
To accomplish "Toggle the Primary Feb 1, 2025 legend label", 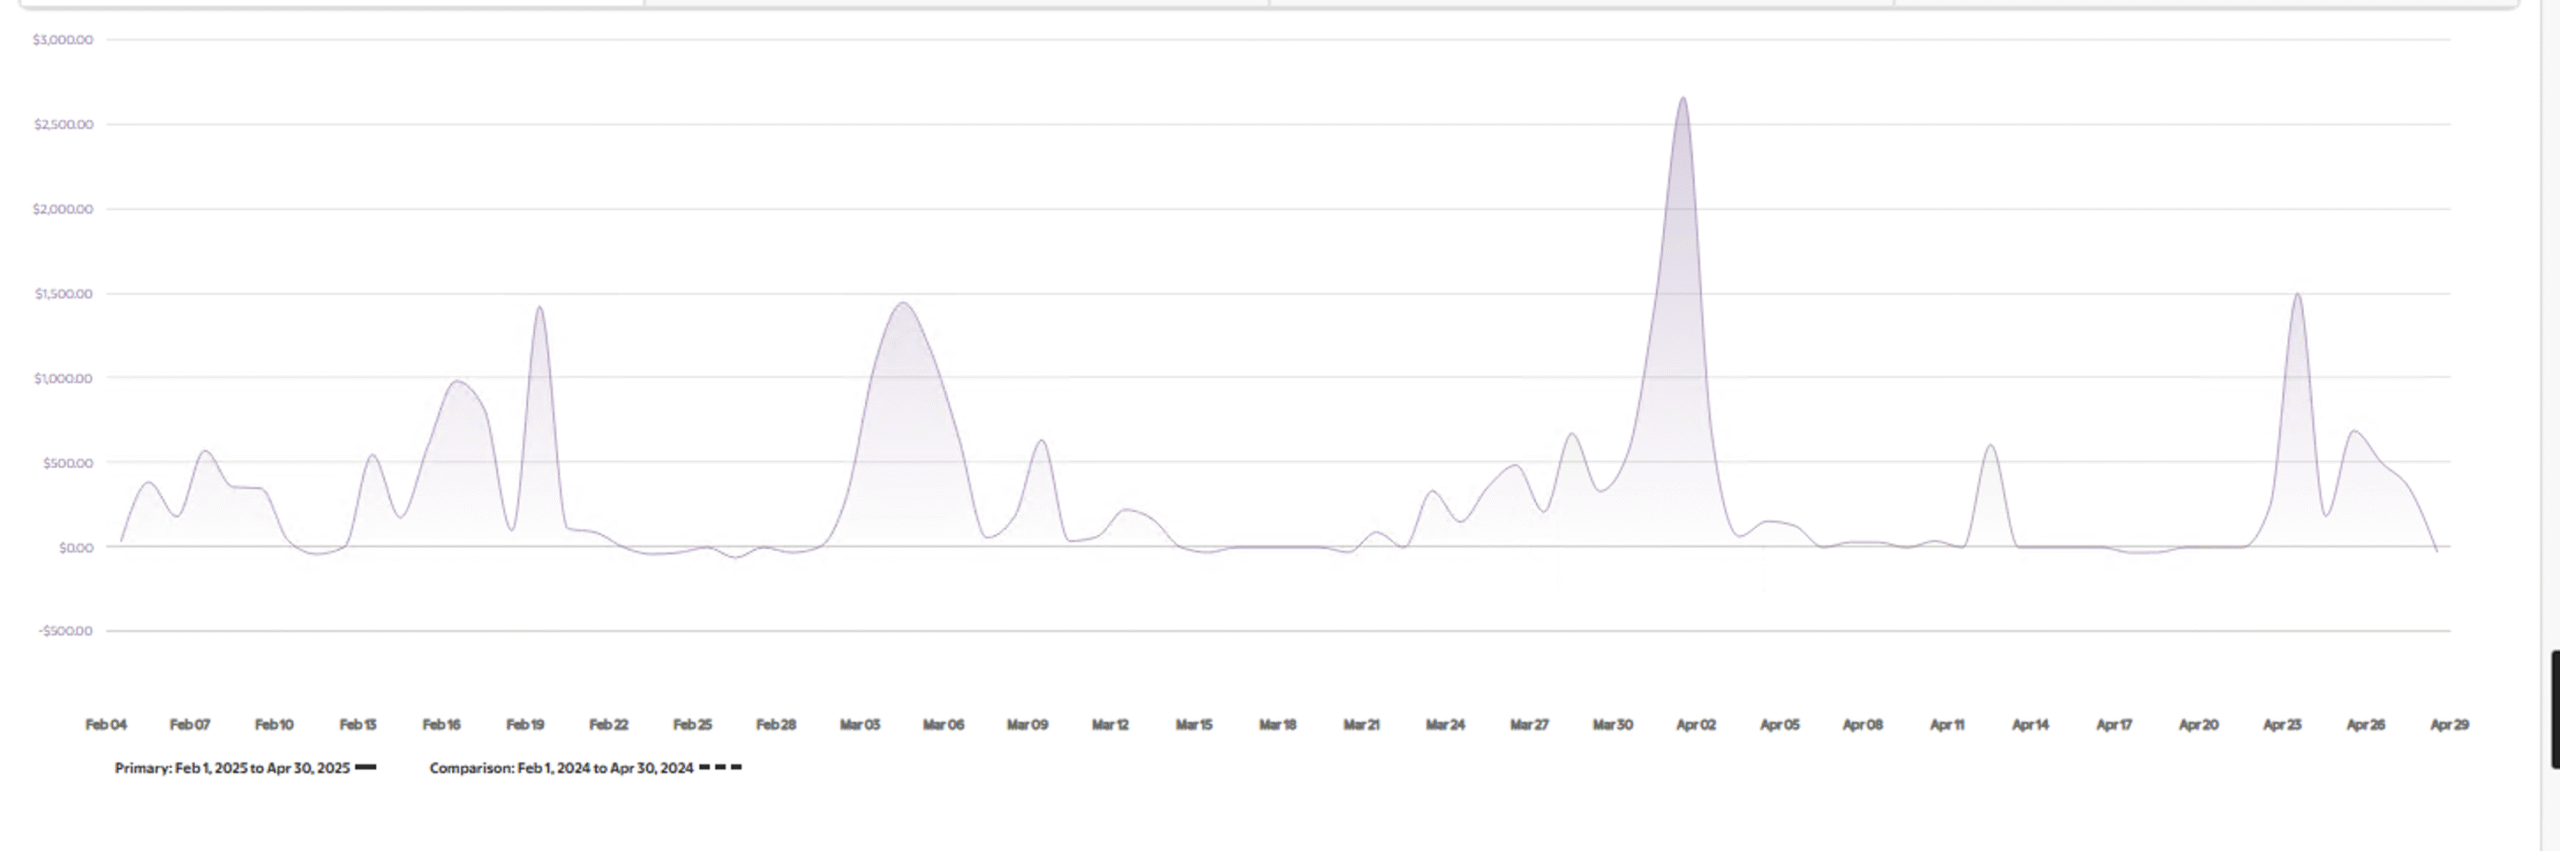I will [x=232, y=768].
